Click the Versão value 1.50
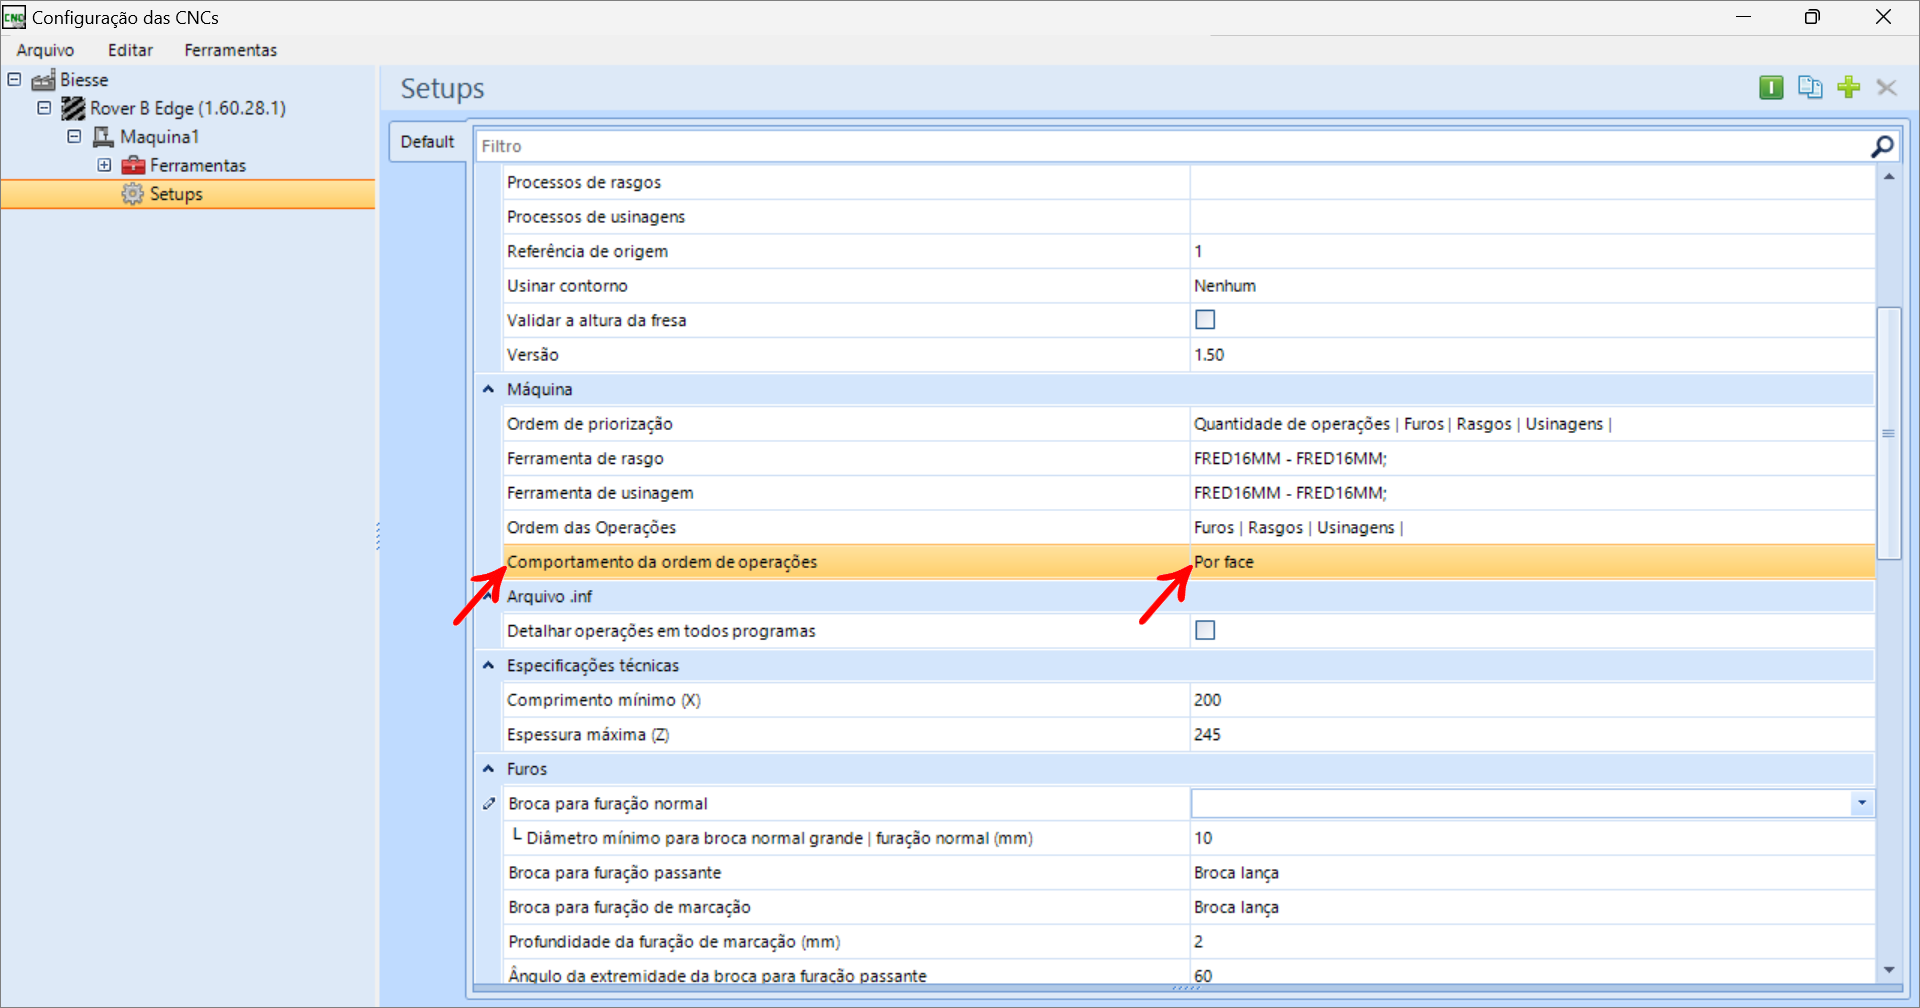Image resolution: width=1920 pixels, height=1008 pixels. (1208, 355)
